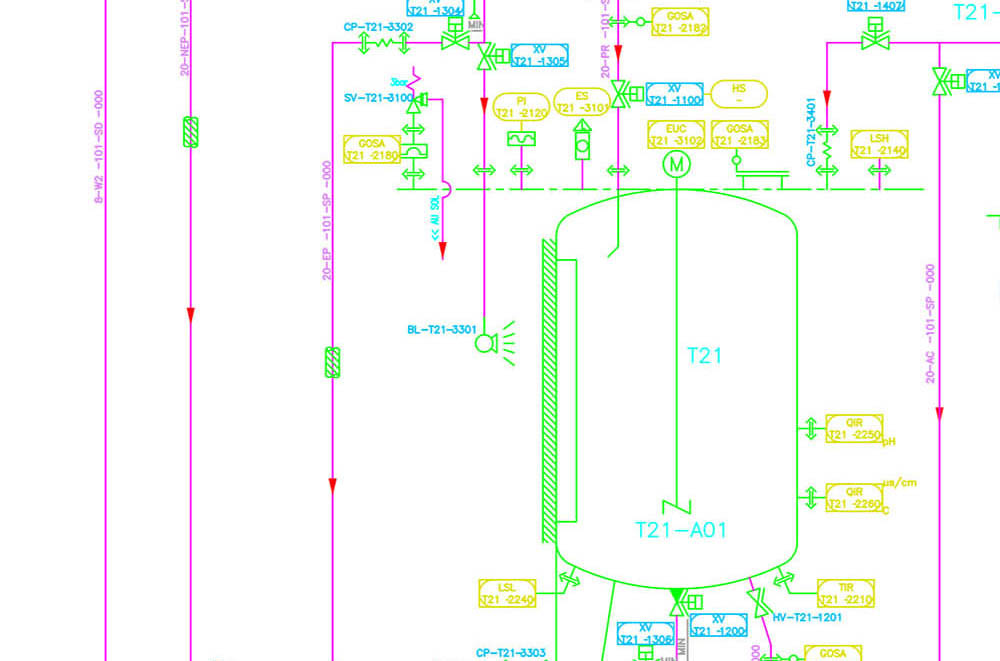This screenshot has width=1000, height=661.
Task: Click the T21-A01 agitator label
Action: point(681,530)
